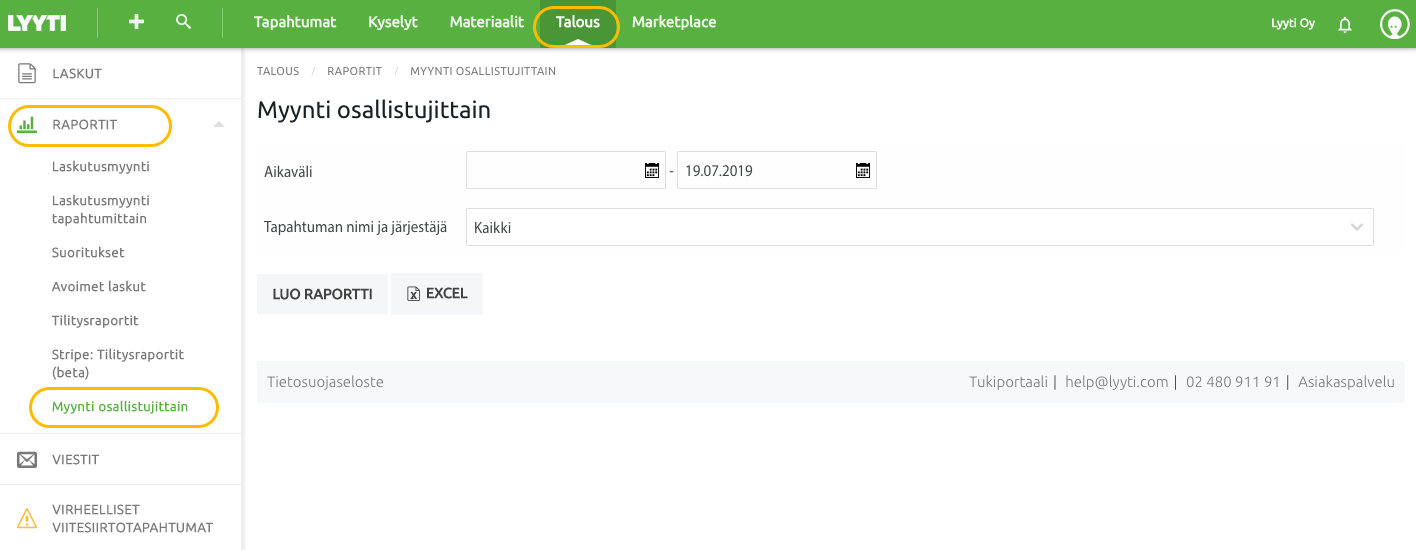Open the Tietosuojaseloste link

[326, 382]
